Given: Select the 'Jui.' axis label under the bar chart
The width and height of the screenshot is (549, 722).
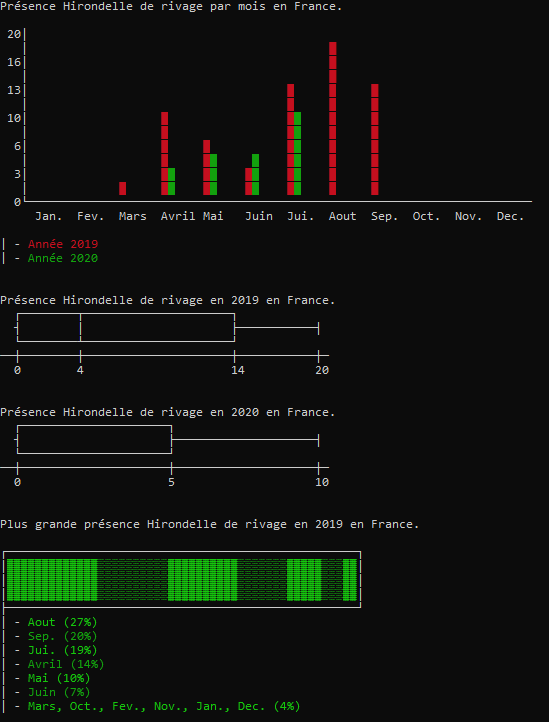Looking at the screenshot, I should (301, 216).
